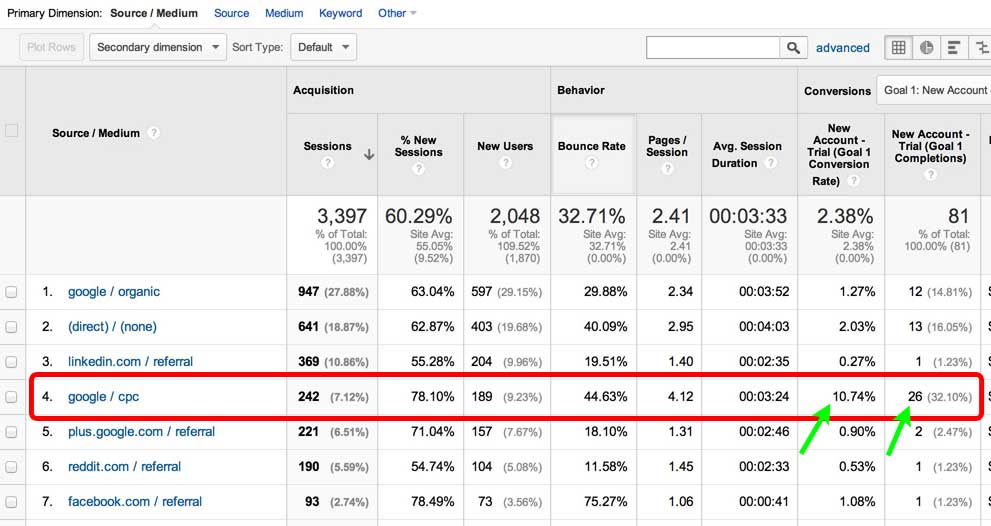Image resolution: width=991 pixels, height=526 pixels.
Task: Click the table search input field
Action: point(712,47)
